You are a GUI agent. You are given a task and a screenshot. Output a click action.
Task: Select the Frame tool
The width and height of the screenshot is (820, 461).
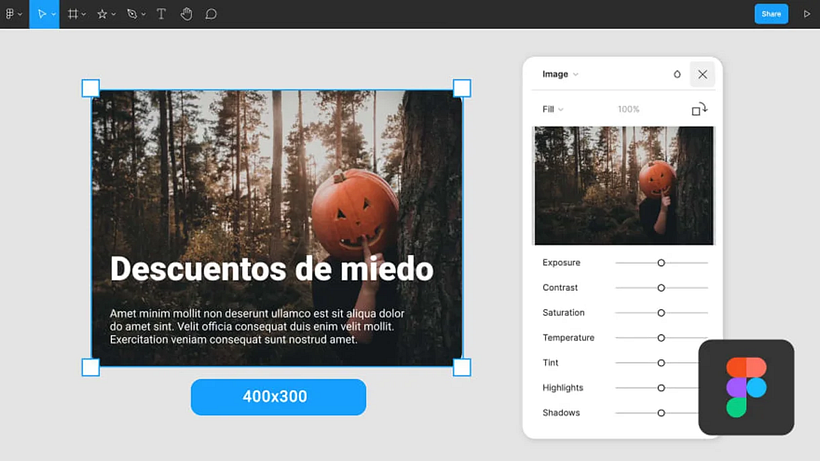[73, 14]
